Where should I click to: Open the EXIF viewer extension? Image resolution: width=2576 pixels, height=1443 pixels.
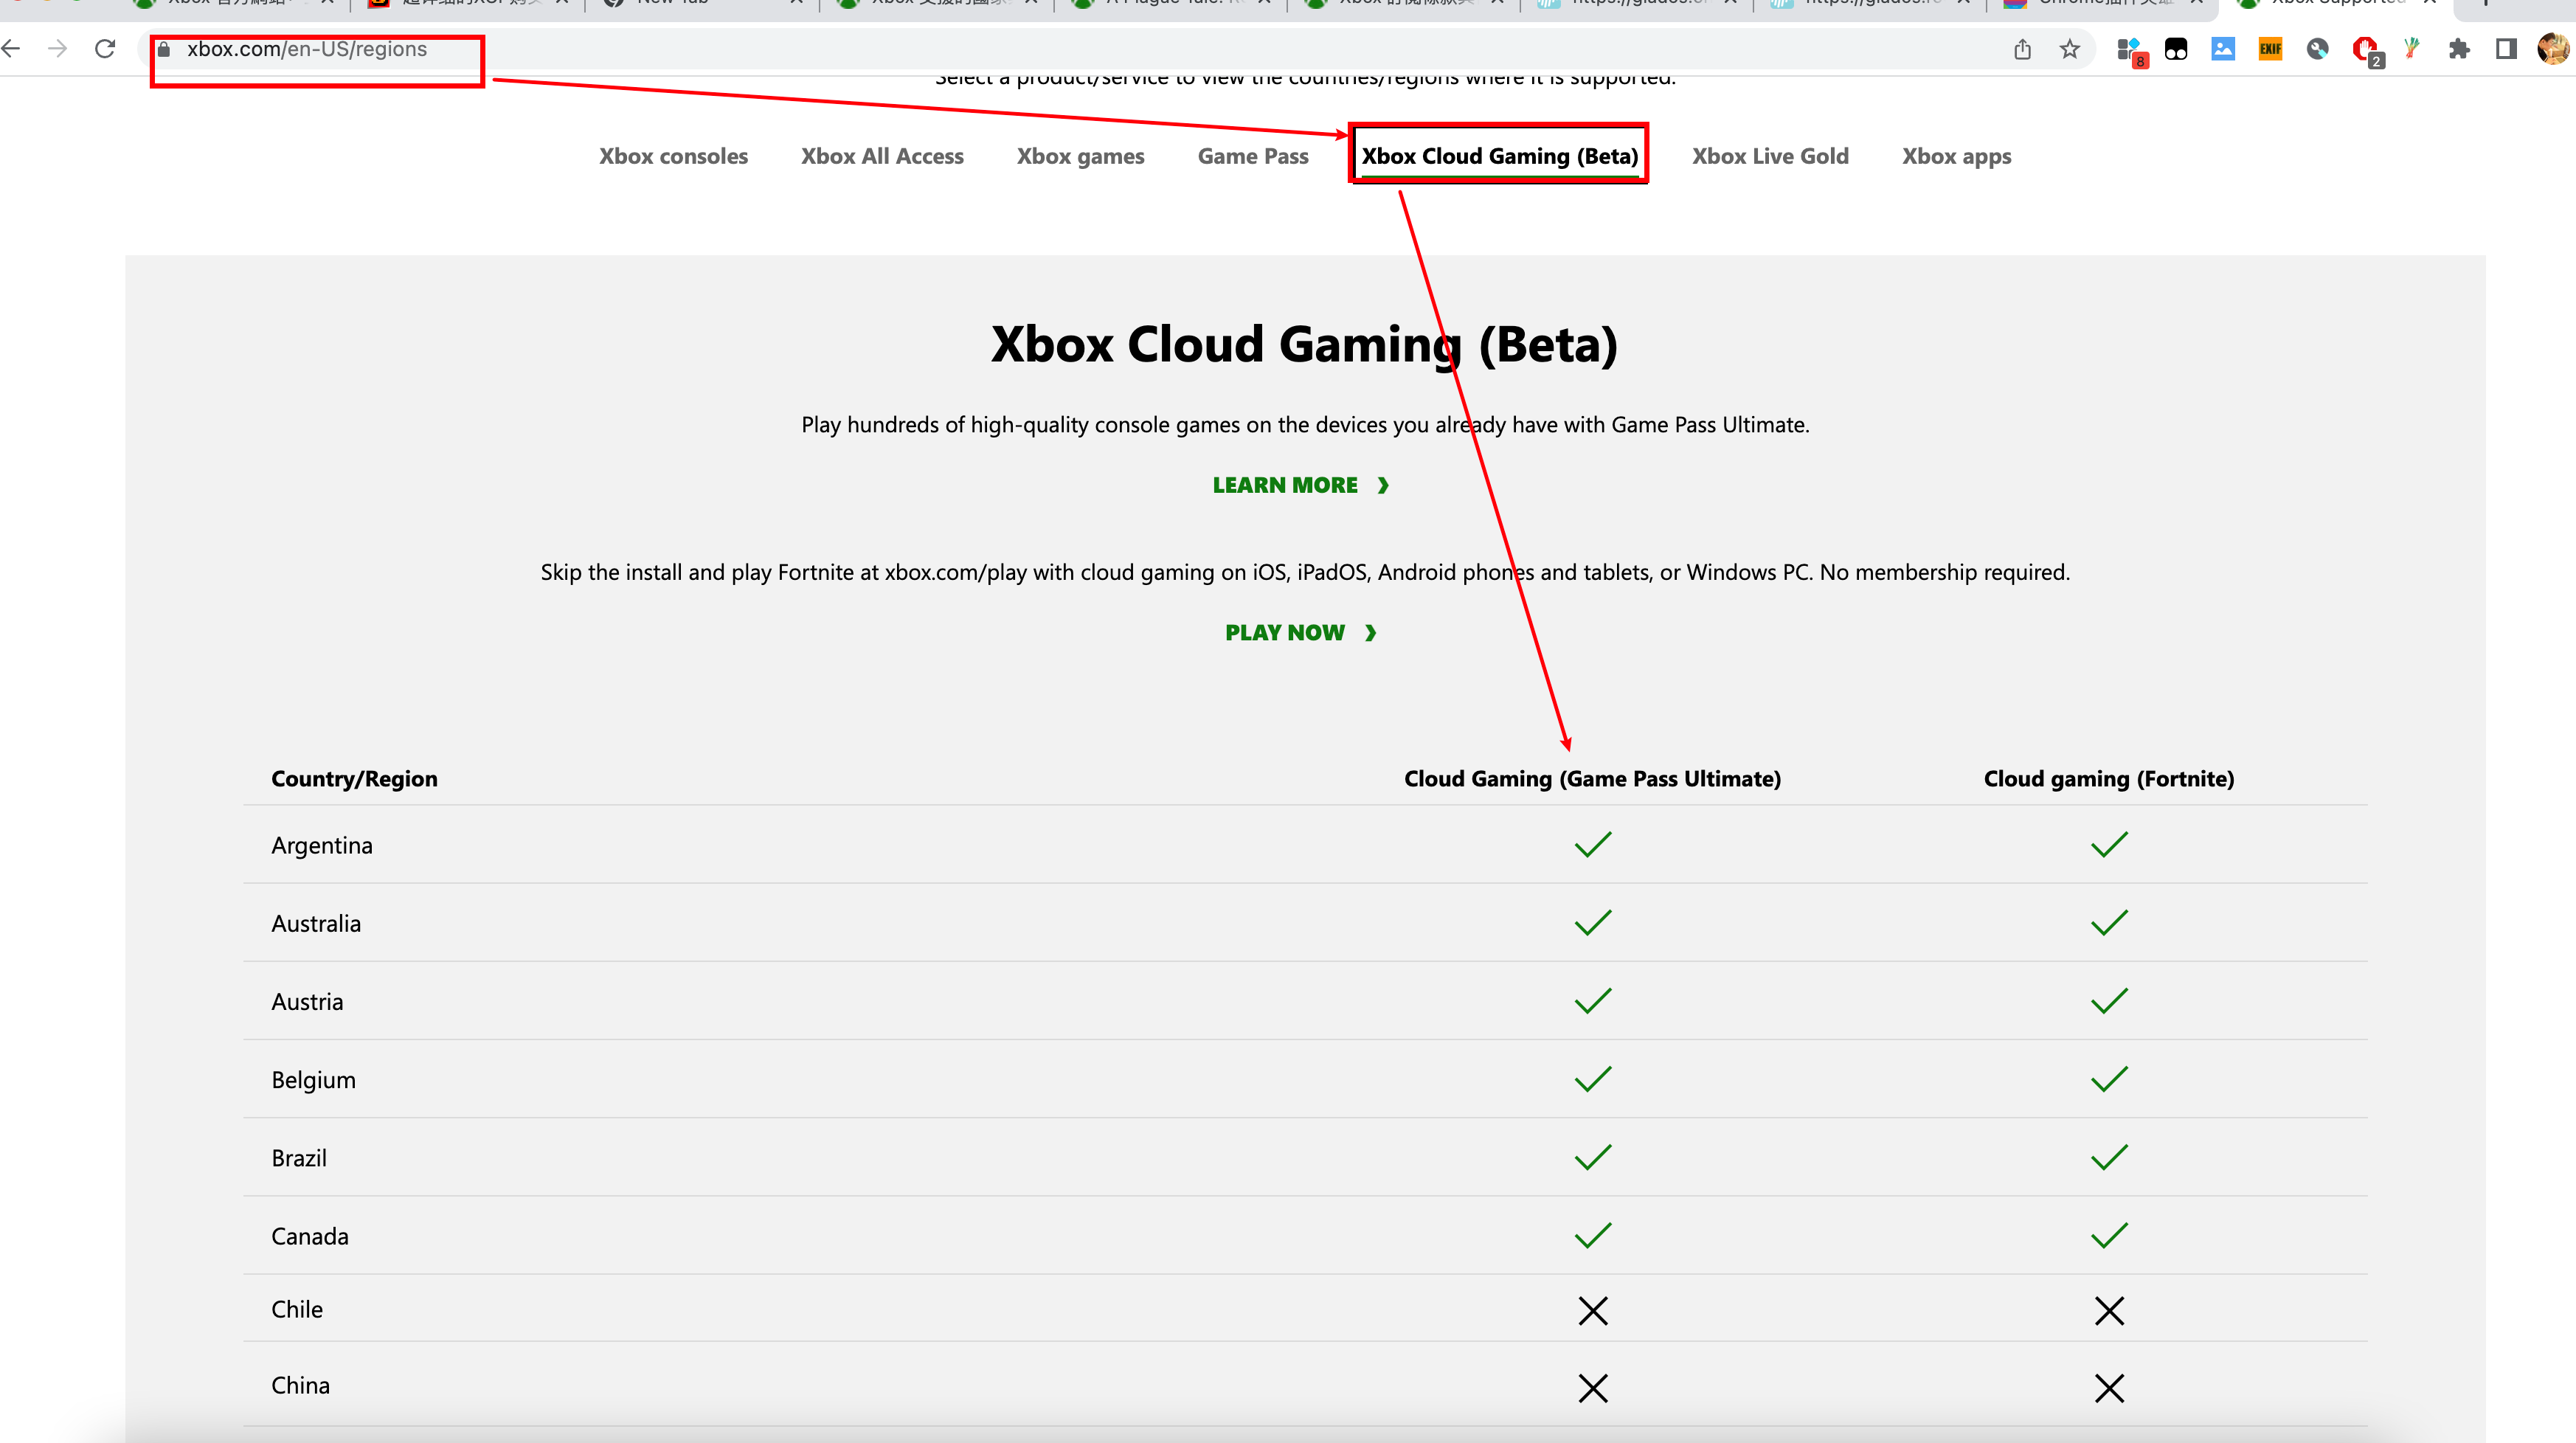pos(2270,49)
